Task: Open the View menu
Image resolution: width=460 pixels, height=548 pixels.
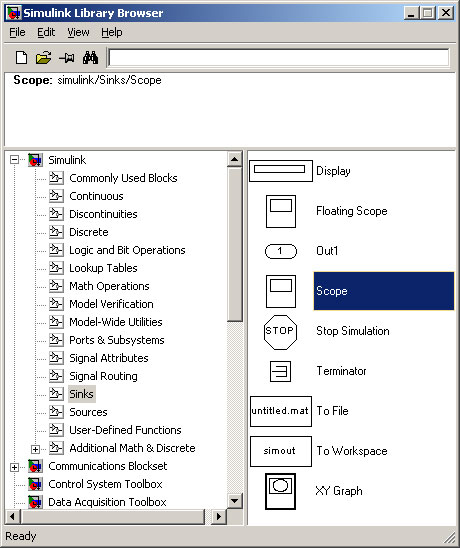Action: pos(78,33)
